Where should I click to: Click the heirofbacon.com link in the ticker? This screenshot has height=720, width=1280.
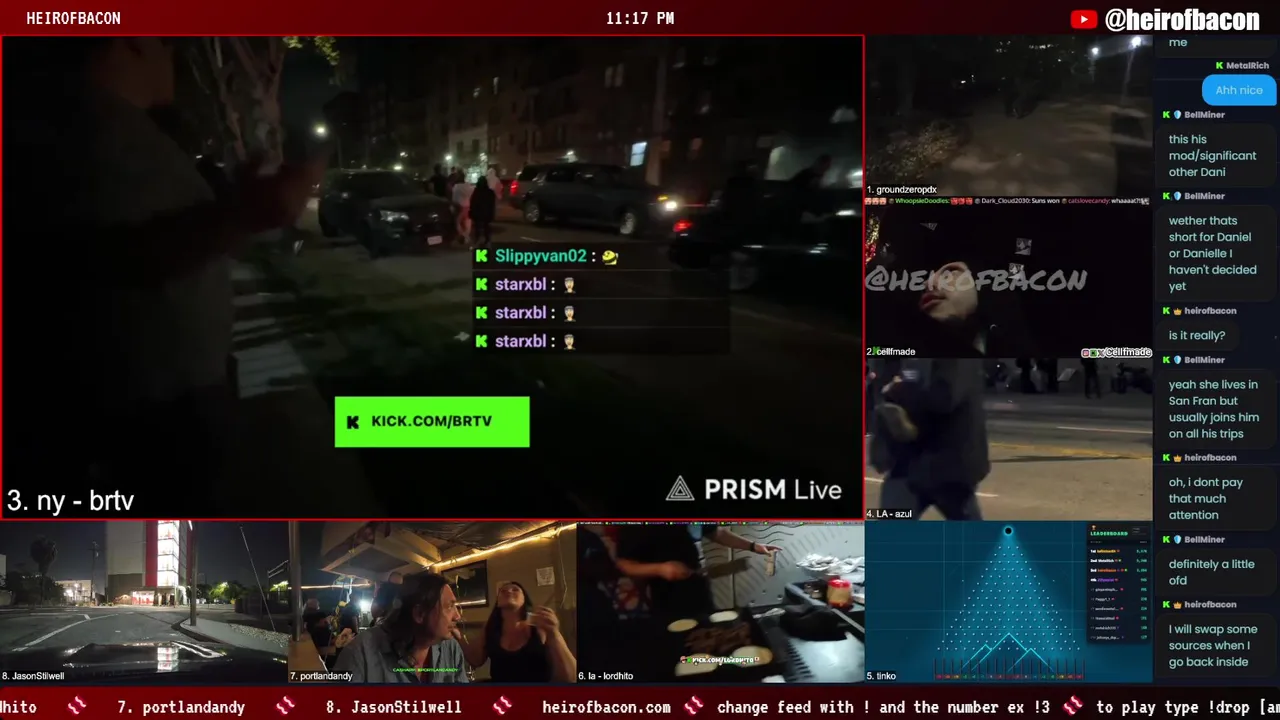point(606,707)
